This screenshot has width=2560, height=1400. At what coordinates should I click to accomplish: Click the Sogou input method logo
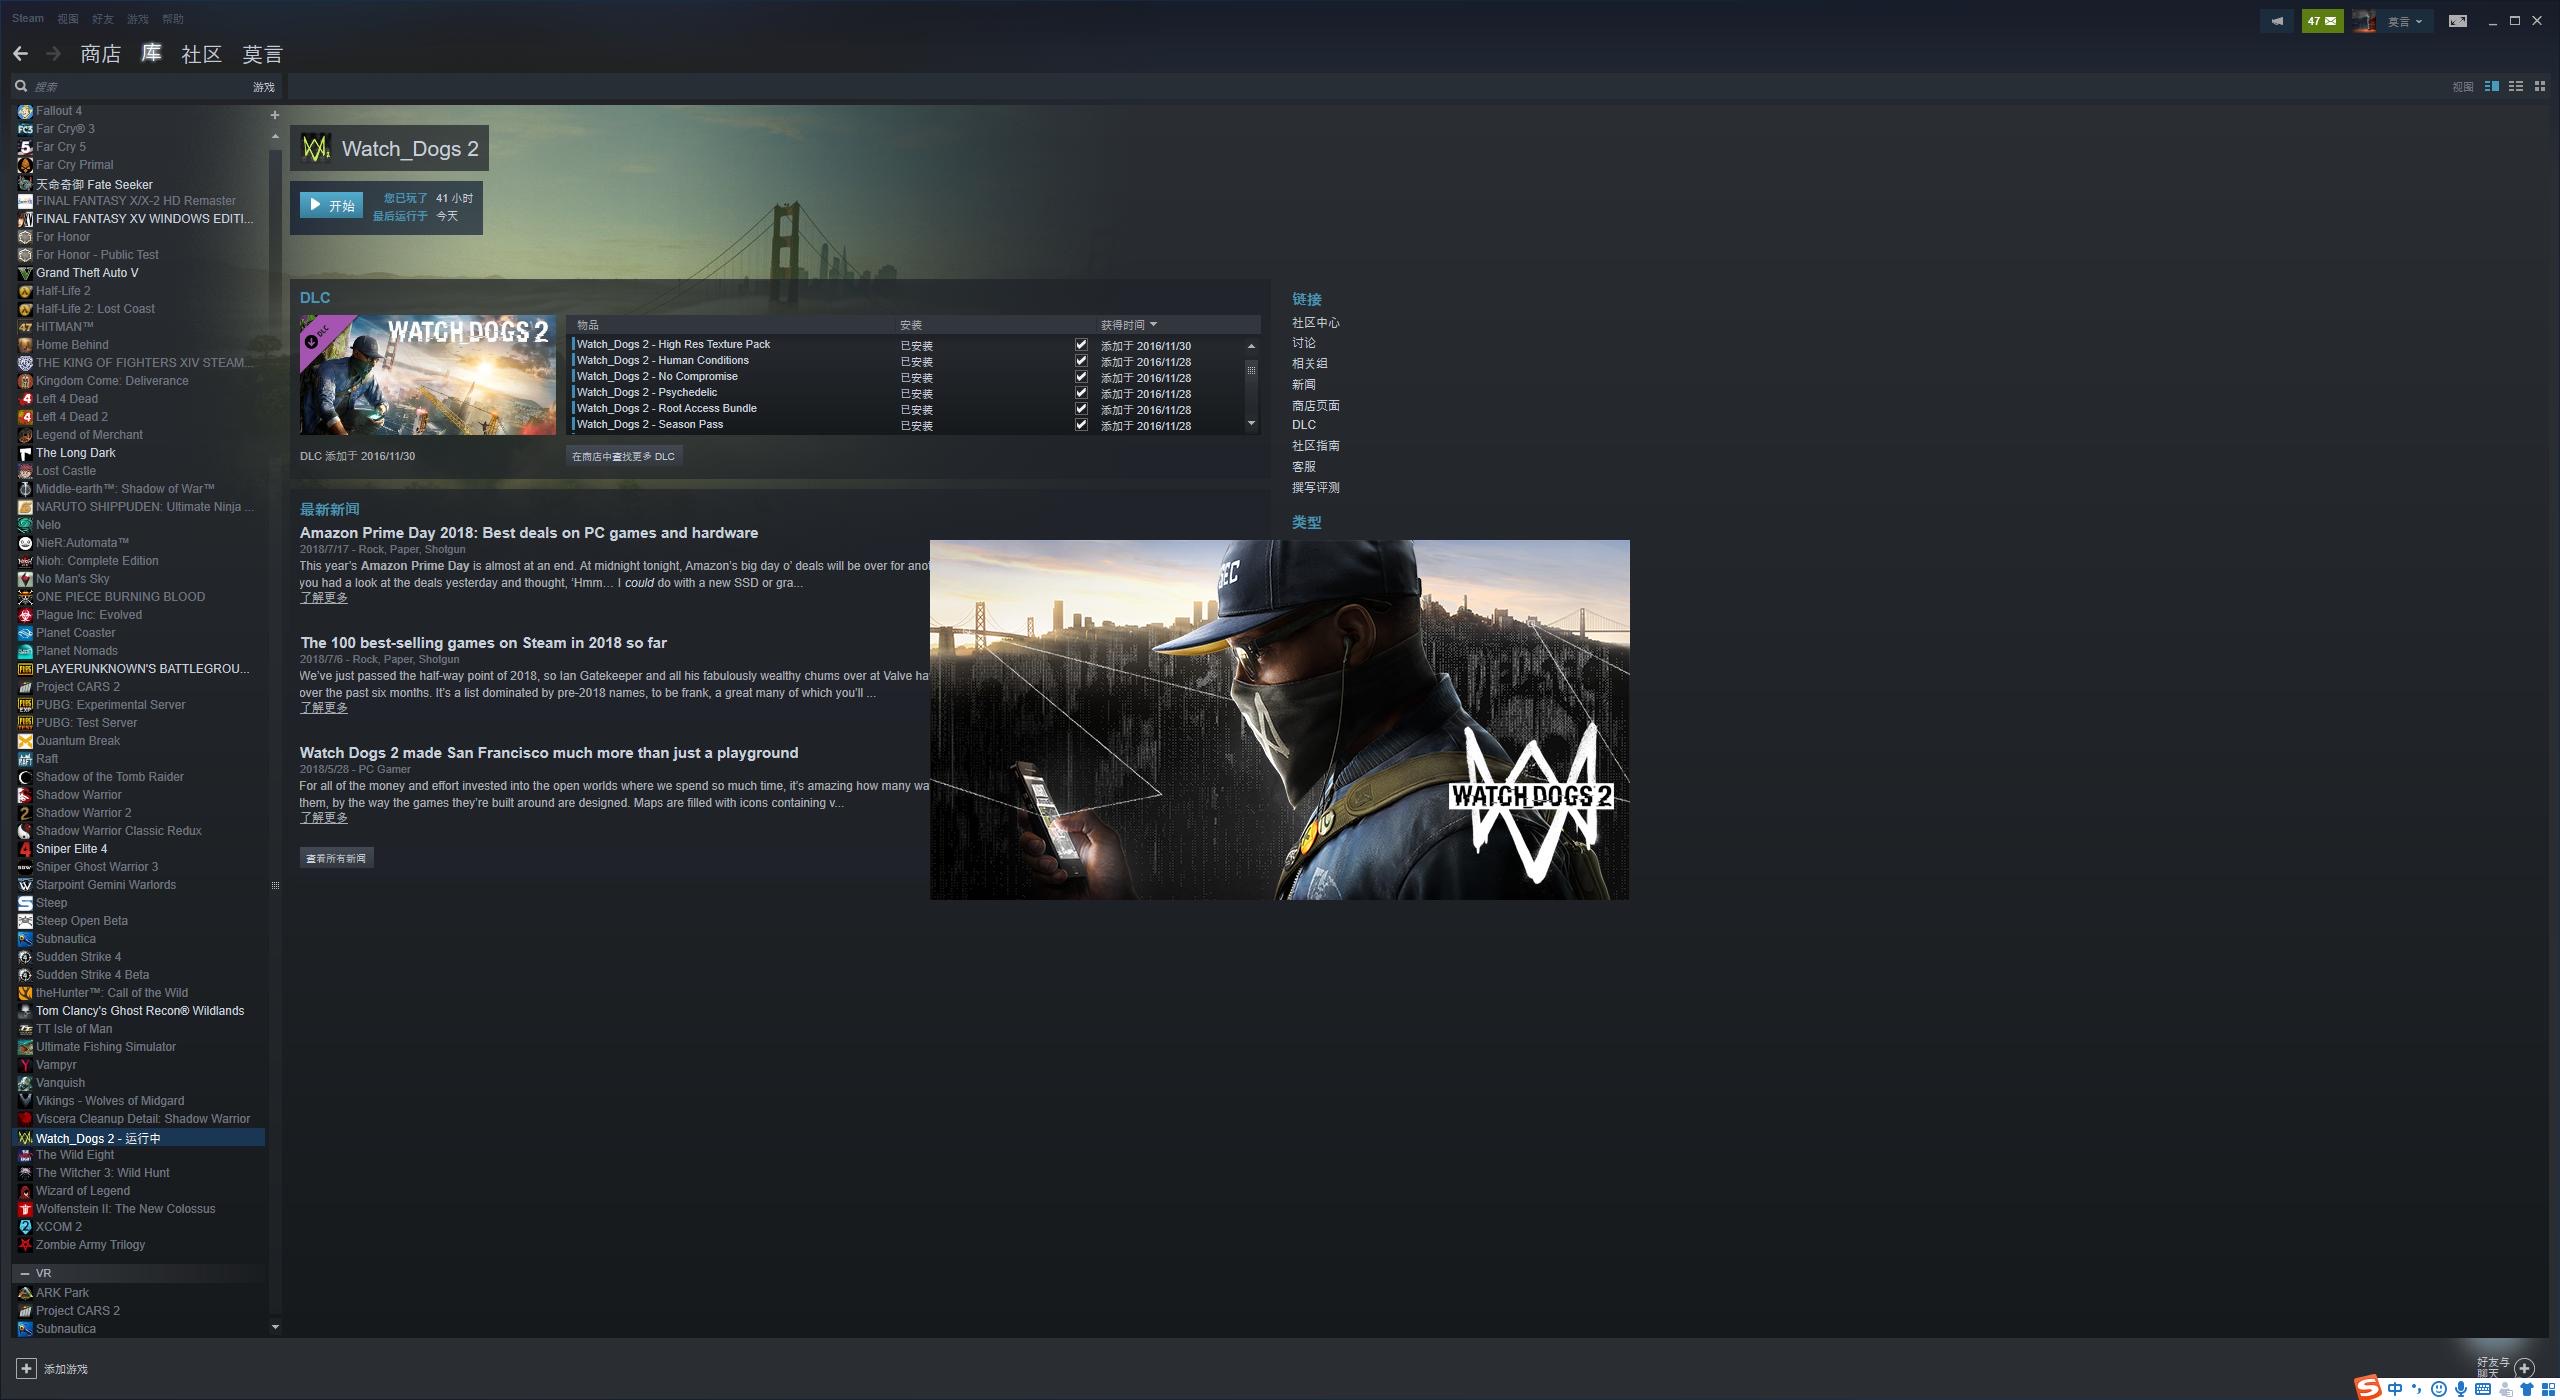[2367, 1387]
